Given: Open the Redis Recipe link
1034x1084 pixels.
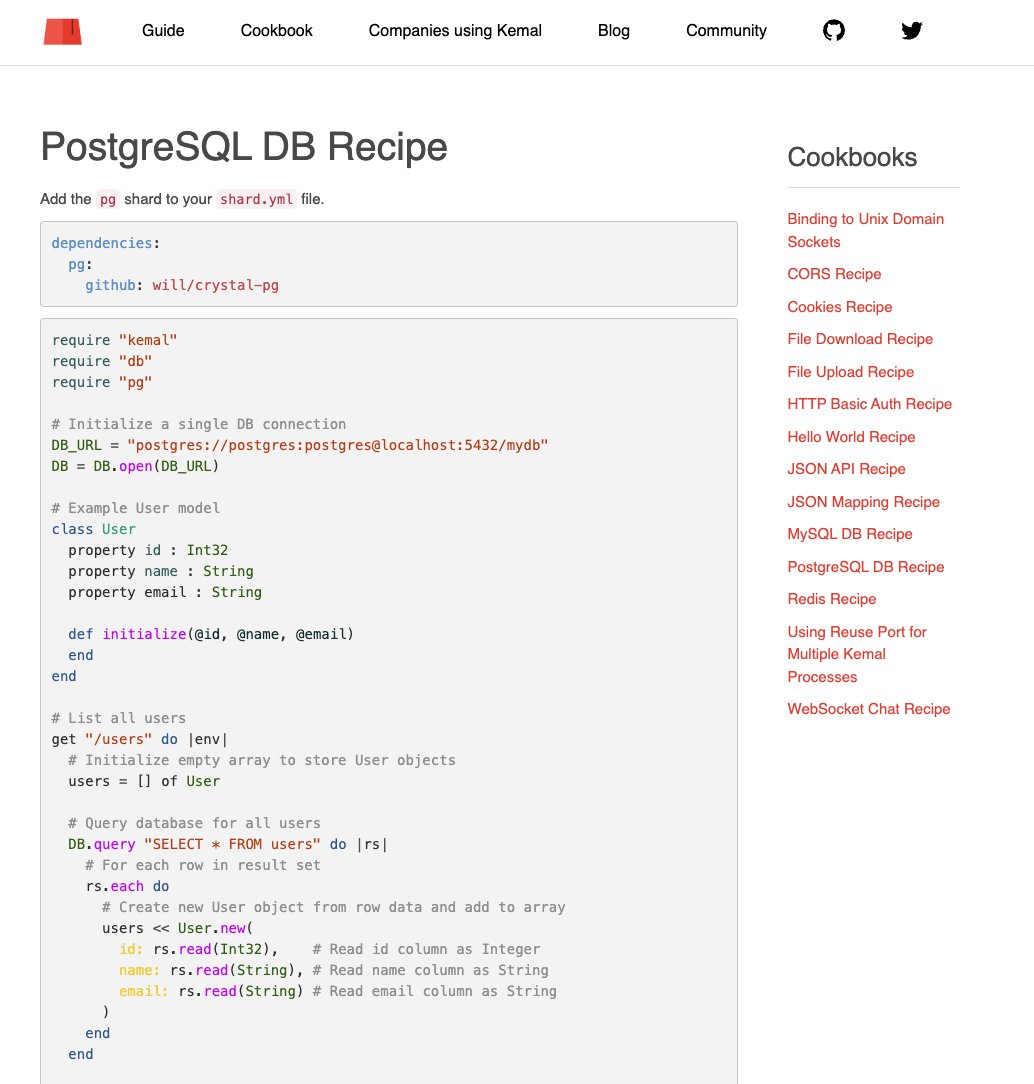Looking at the screenshot, I should 831,599.
